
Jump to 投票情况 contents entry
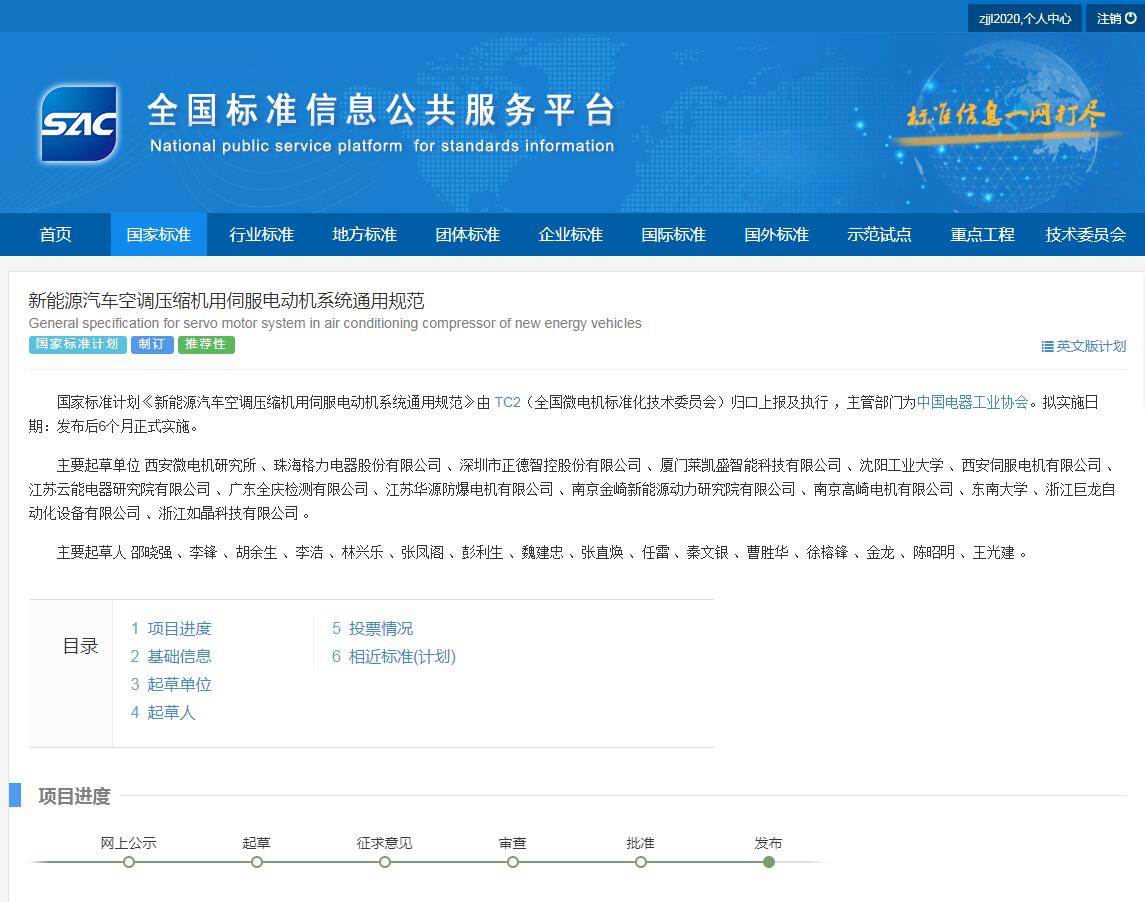(x=372, y=629)
